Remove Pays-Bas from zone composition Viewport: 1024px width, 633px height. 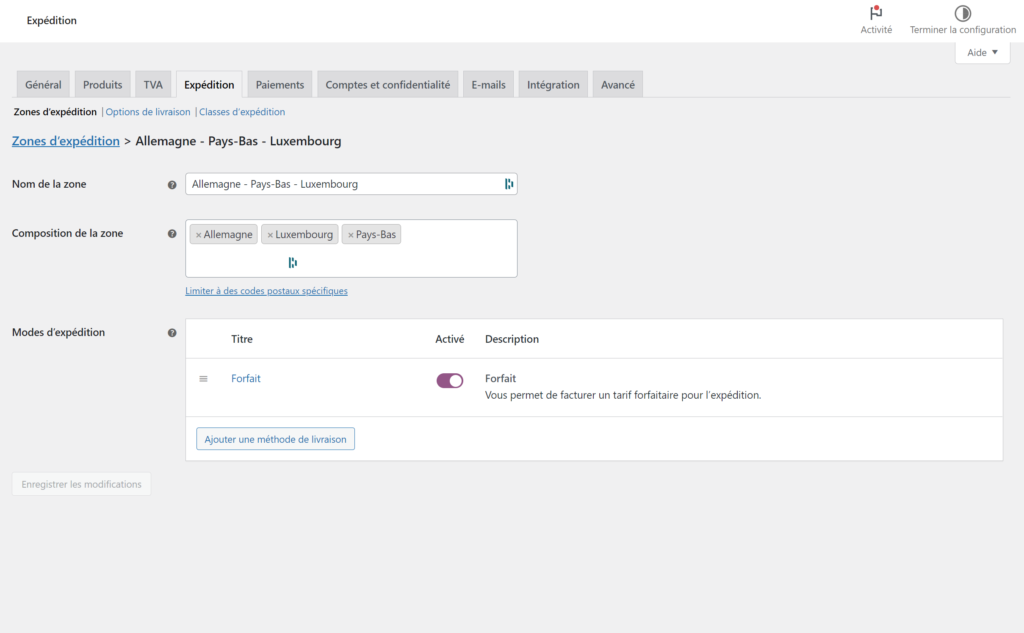coord(351,235)
